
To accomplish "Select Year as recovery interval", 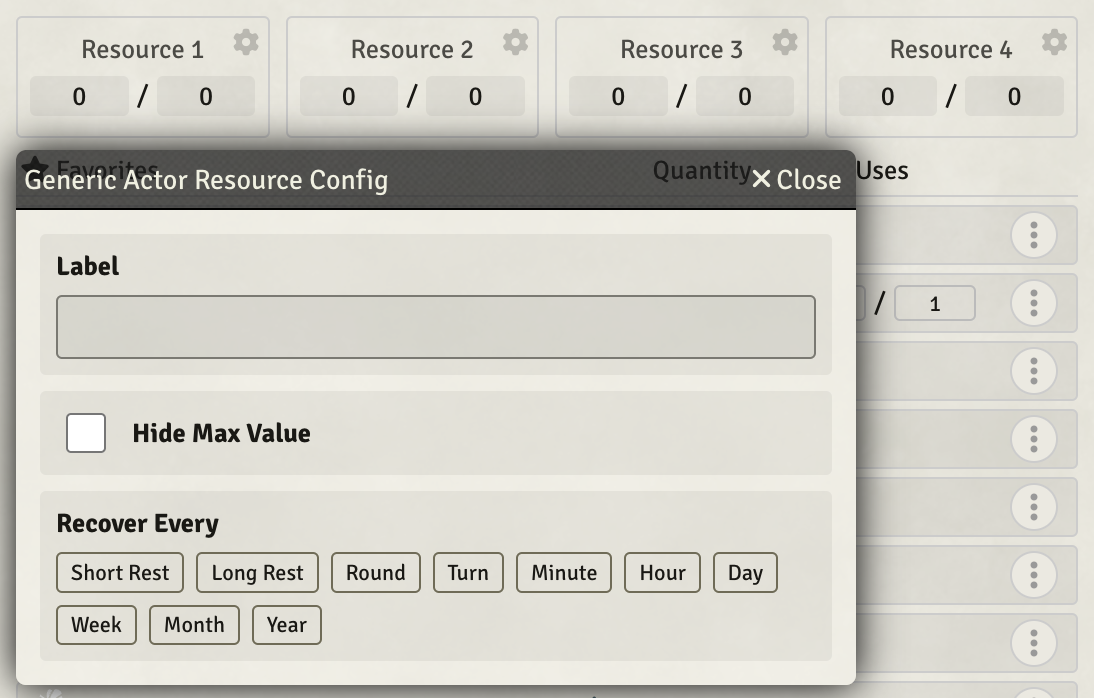I will (287, 624).
